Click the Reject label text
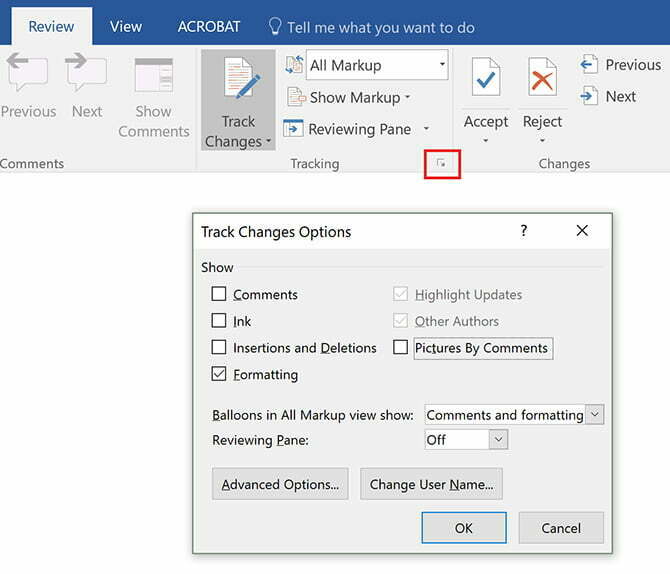The width and height of the screenshot is (670, 574). point(542,121)
